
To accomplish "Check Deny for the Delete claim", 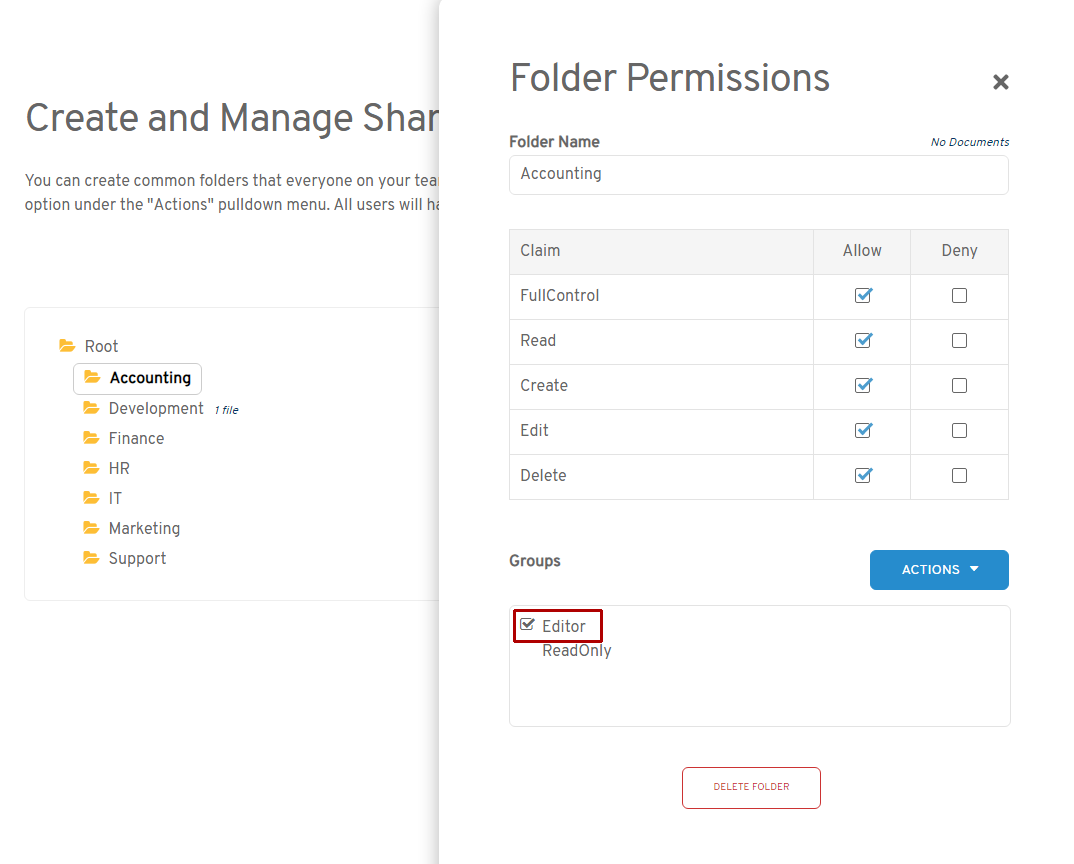I will click(959, 476).
